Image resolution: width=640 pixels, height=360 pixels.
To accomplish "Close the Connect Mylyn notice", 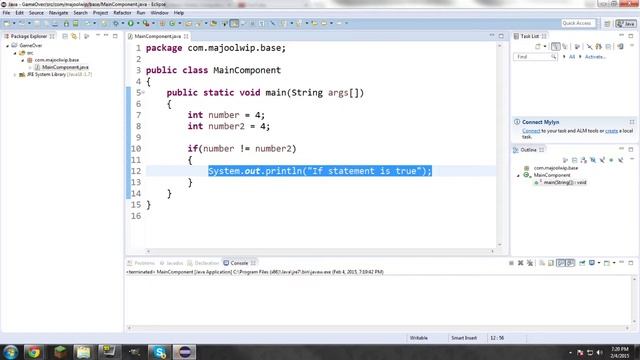I will tap(632, 122).
